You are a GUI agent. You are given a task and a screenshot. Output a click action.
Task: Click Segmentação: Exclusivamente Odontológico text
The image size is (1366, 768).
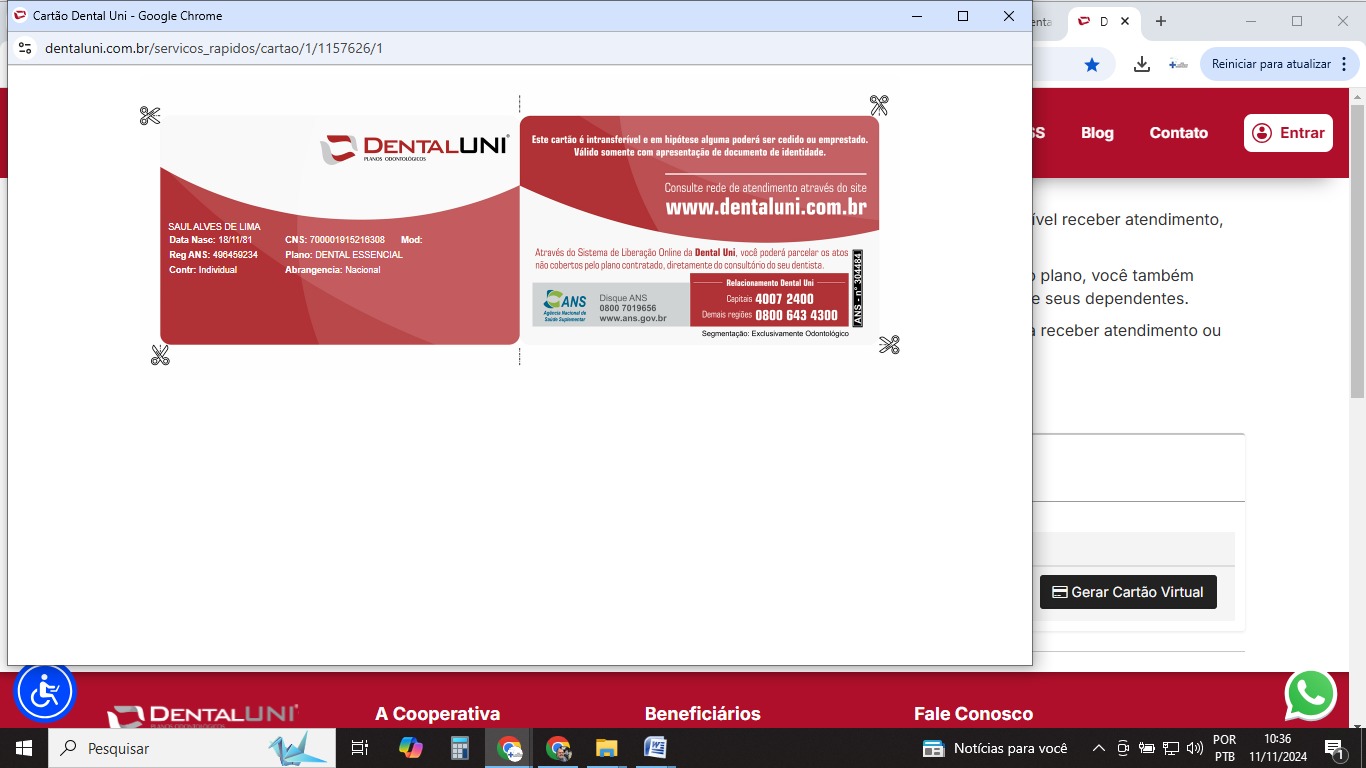pyautogui.click(x=775, y=333)
